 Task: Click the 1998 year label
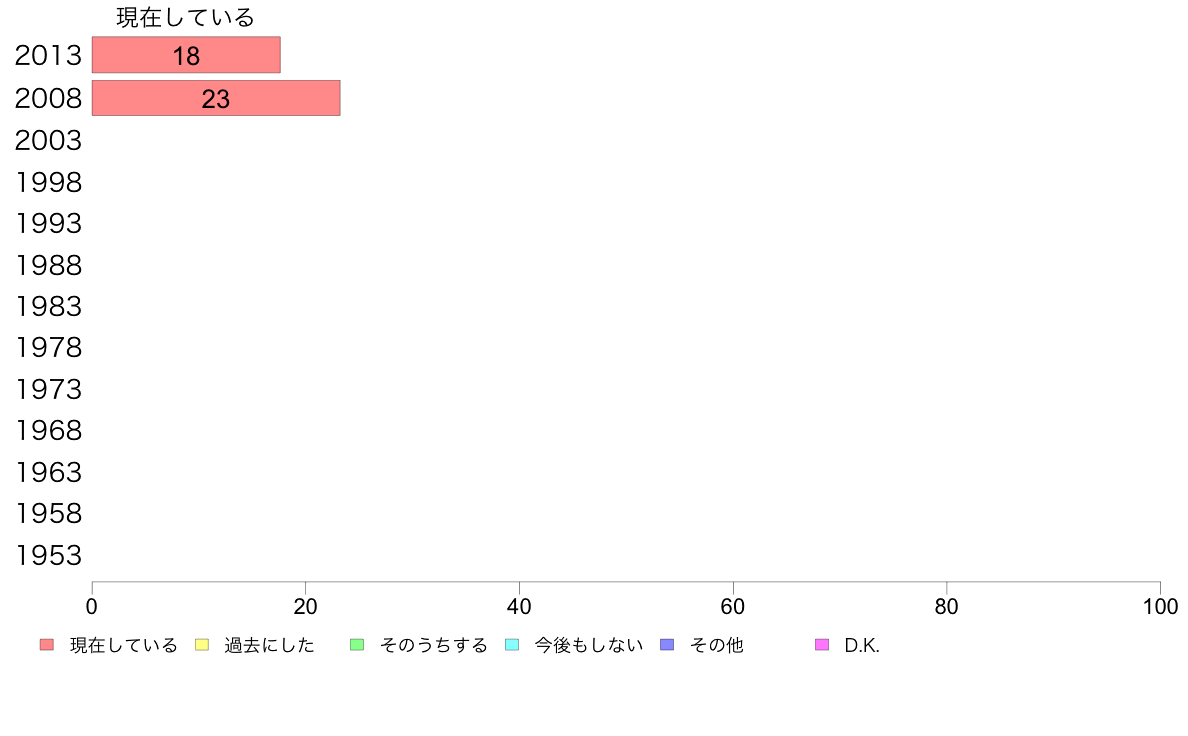point(48,182)
